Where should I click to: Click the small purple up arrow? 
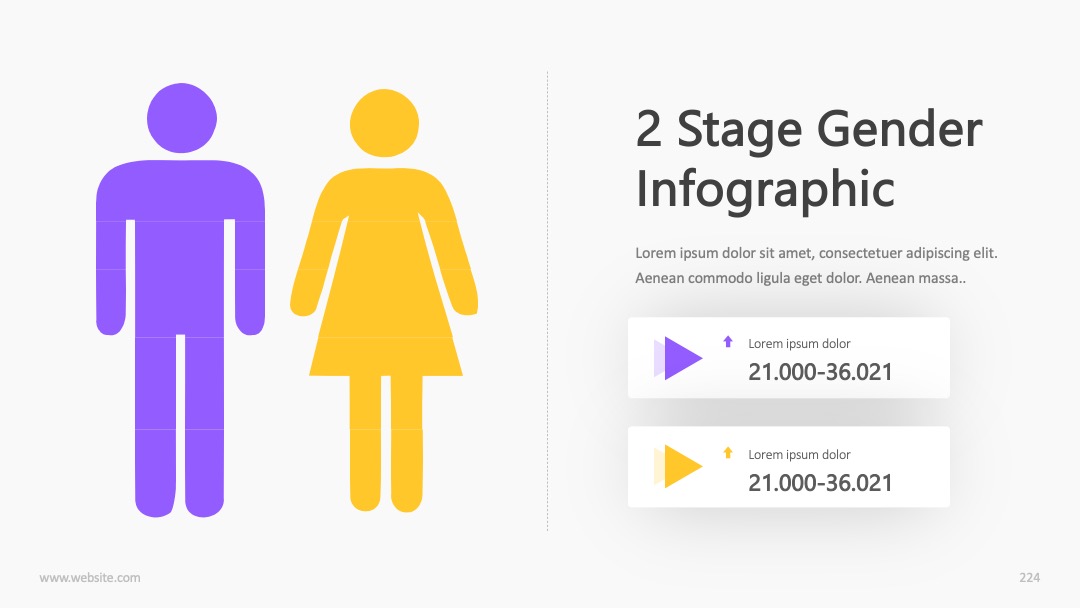[728, 342]
